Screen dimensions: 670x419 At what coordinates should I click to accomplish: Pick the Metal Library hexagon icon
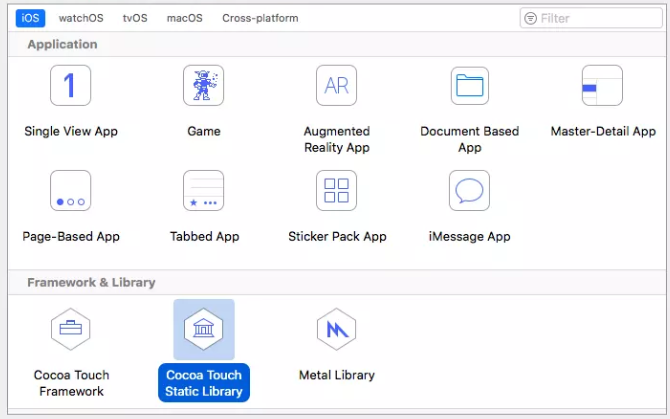tap(336, 329)
